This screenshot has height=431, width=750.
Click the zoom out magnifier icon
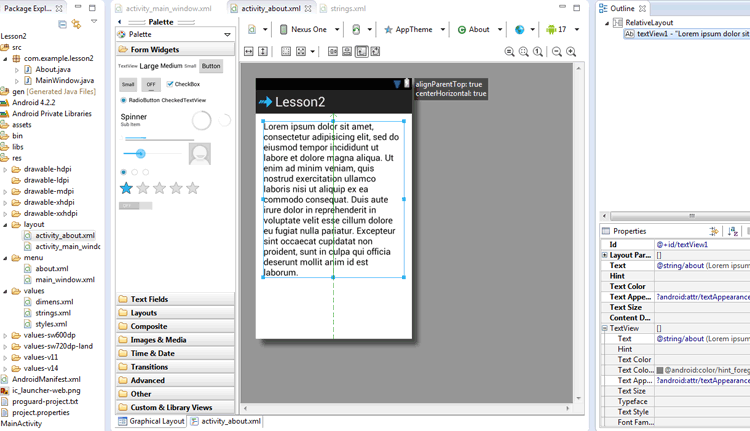557,52
